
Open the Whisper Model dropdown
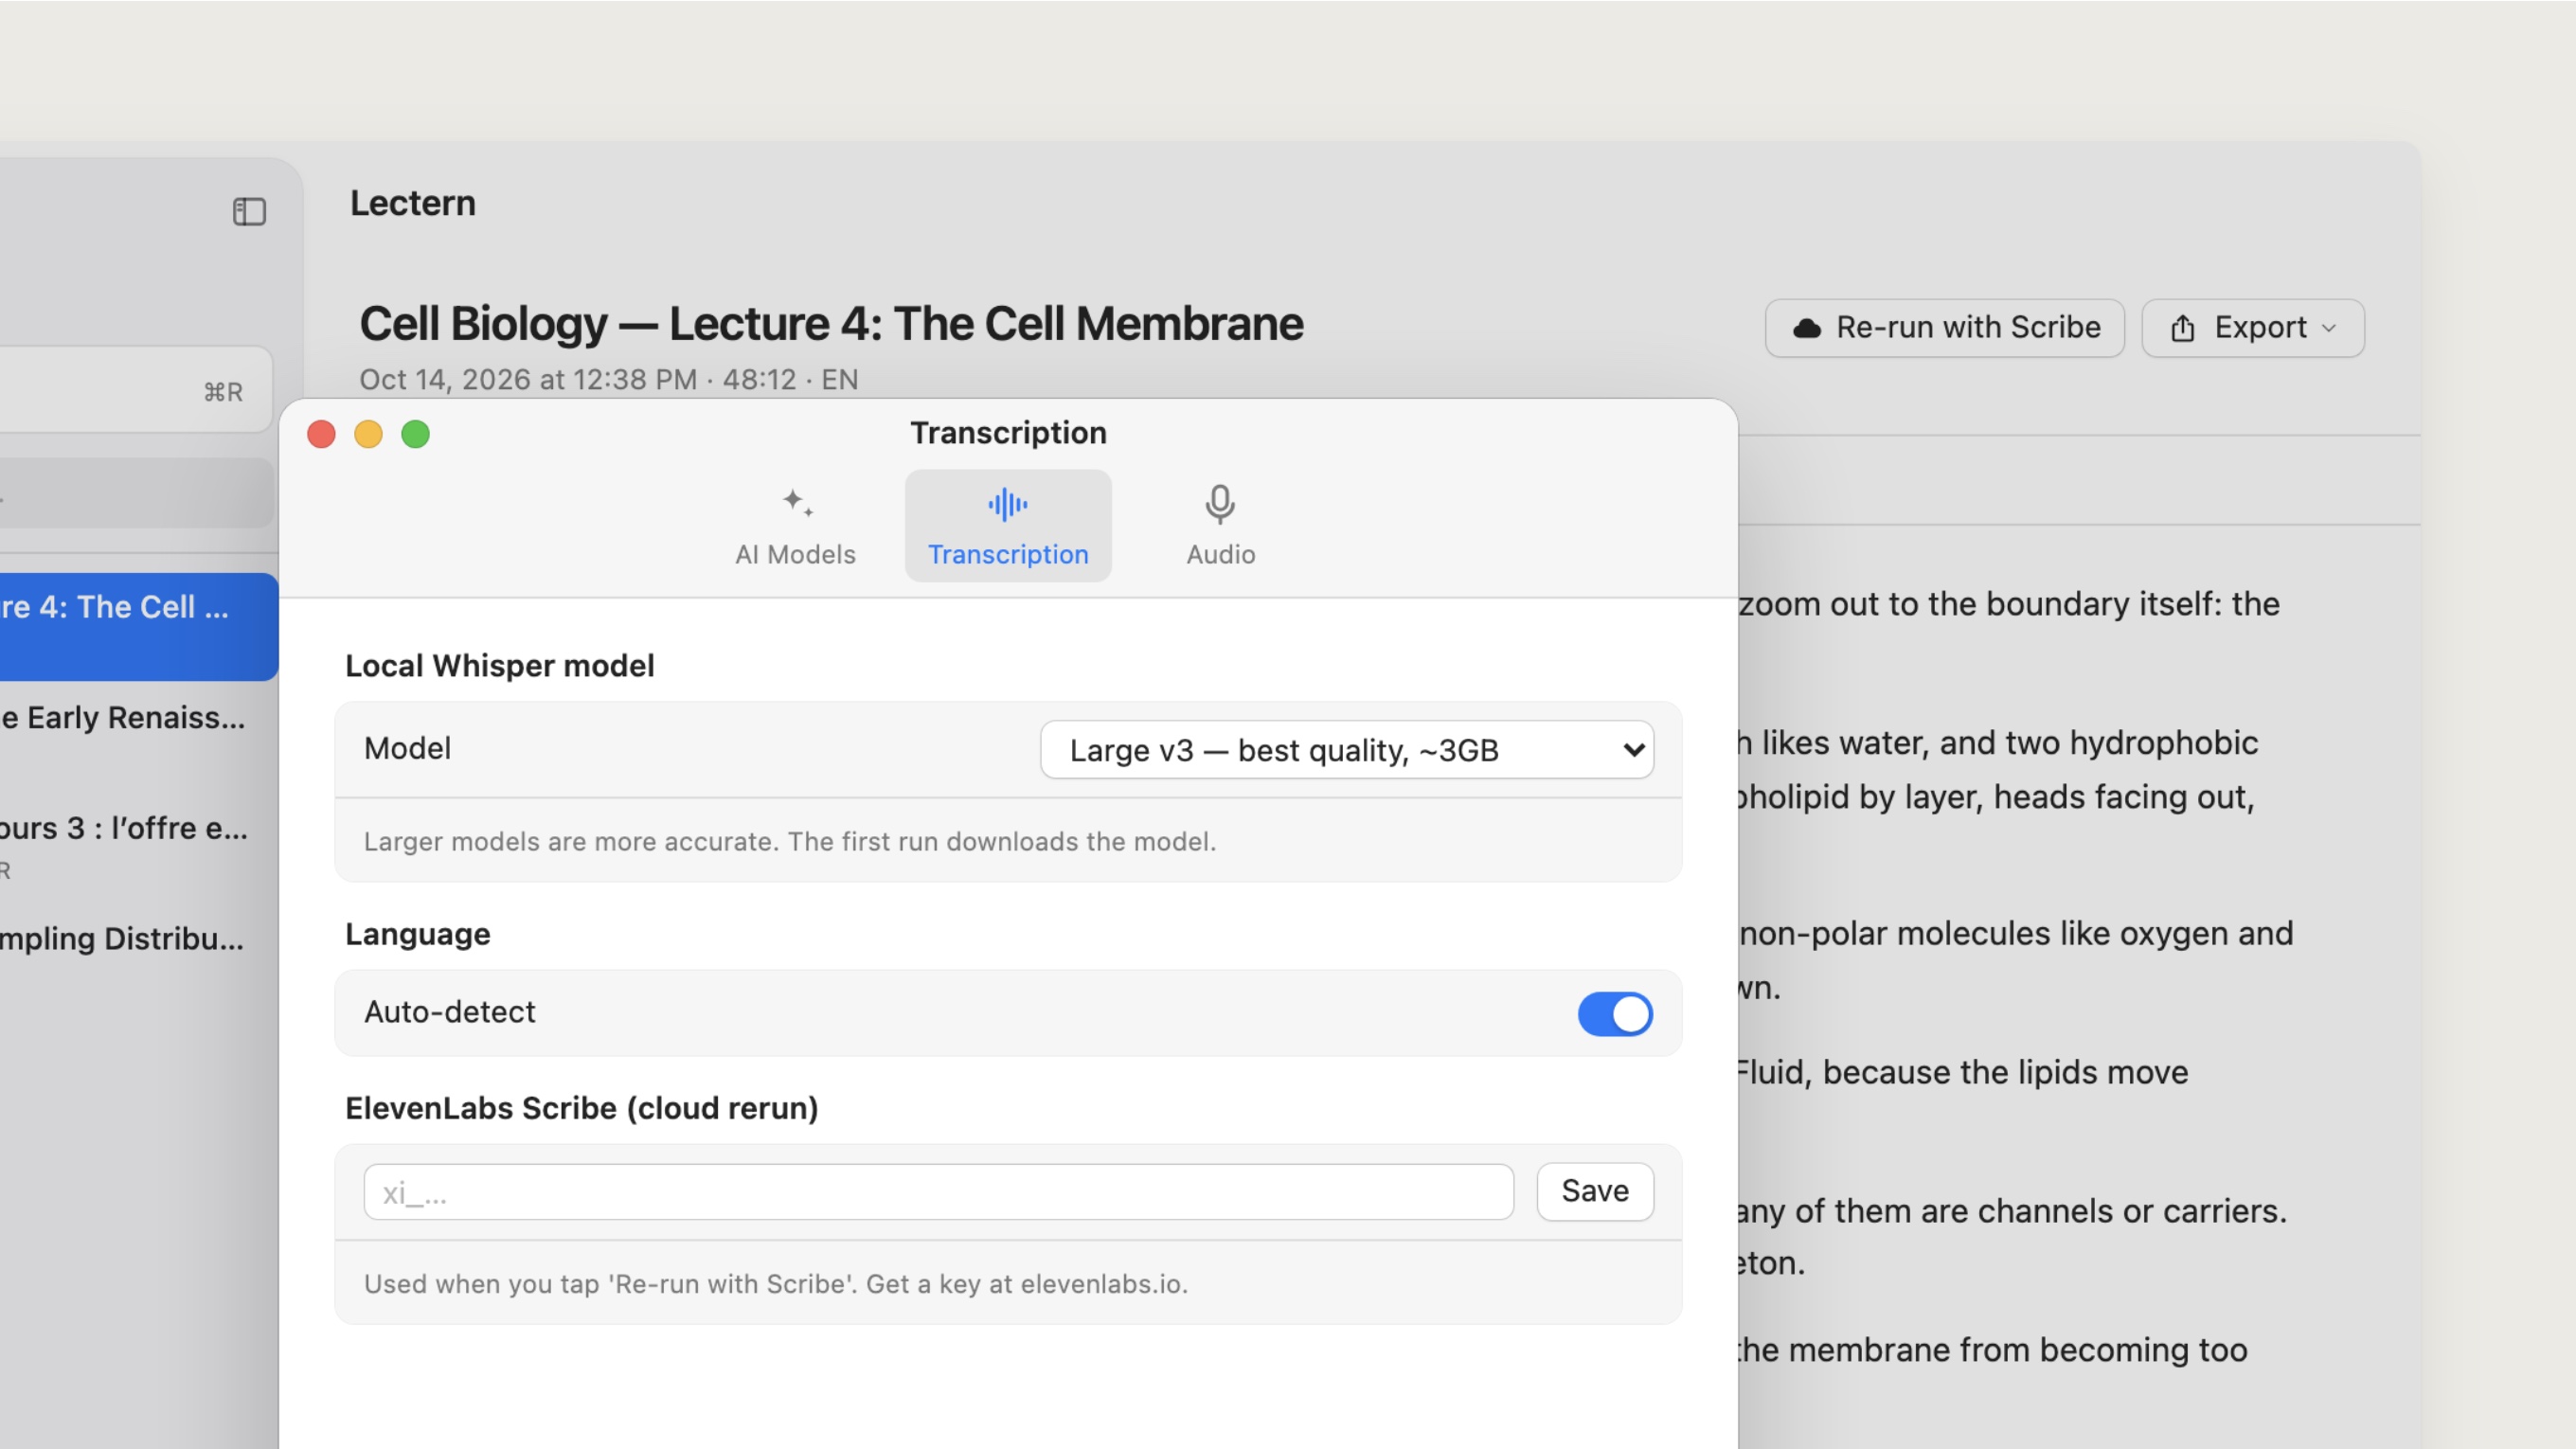click(x=1346, y=749)
